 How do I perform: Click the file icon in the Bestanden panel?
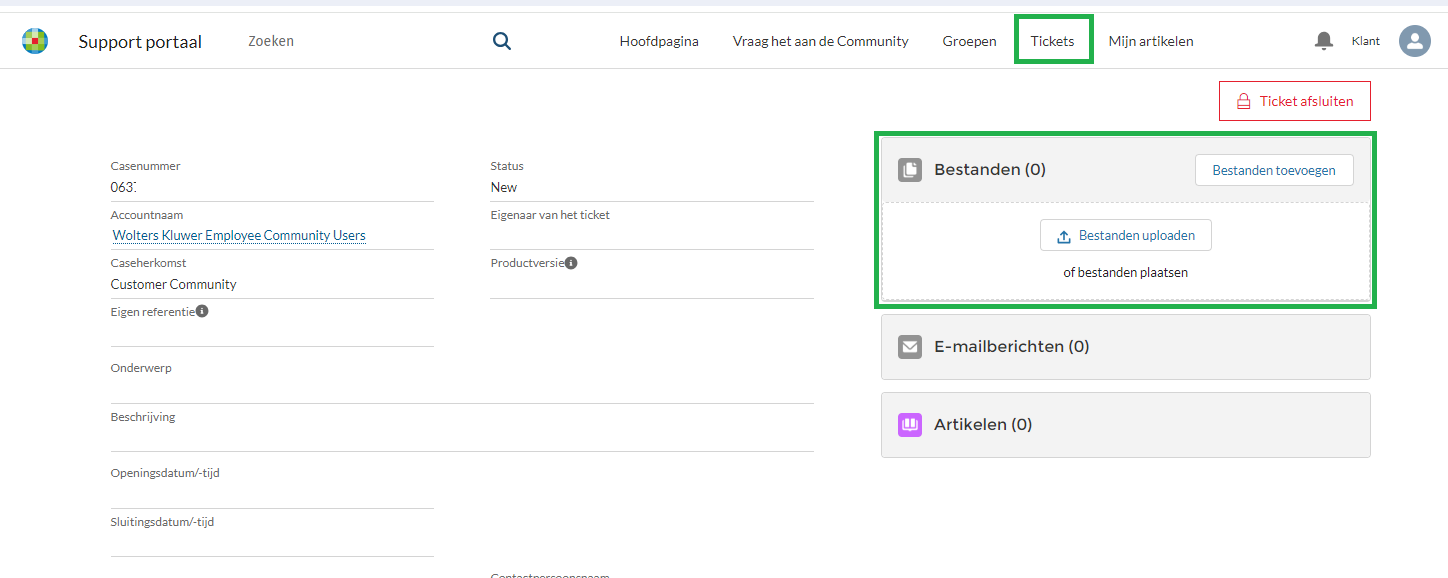point(909,169)
